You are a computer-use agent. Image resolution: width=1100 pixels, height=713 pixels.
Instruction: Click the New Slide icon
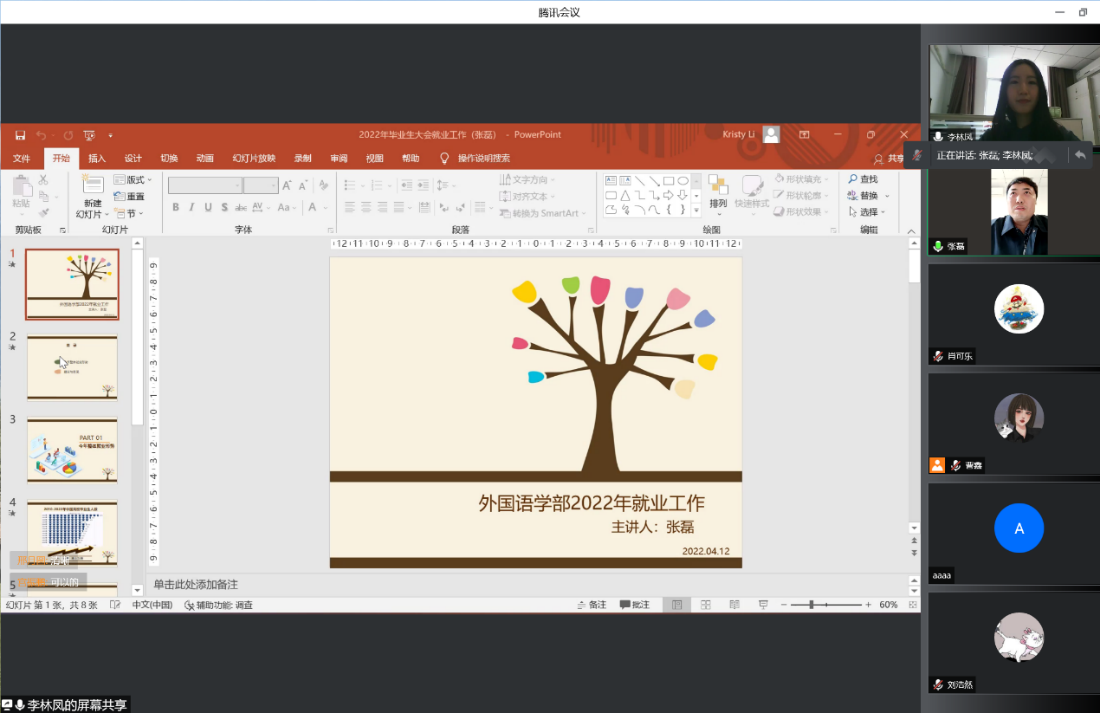point(92,185)
